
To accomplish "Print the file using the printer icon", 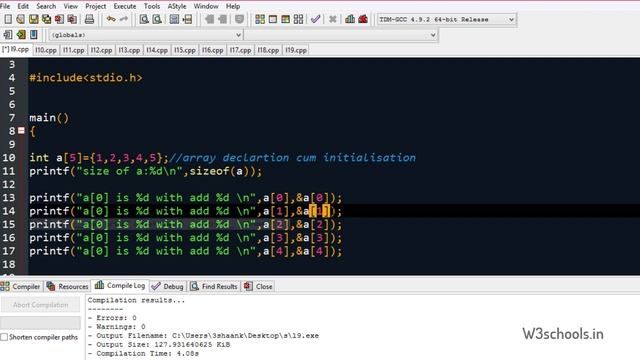I will click(89, 19).
